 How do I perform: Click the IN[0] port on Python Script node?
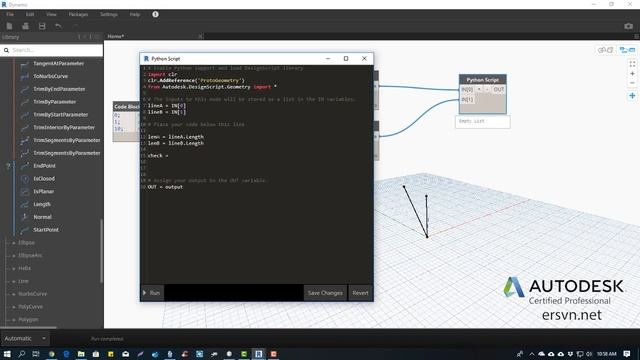(467, 89)
